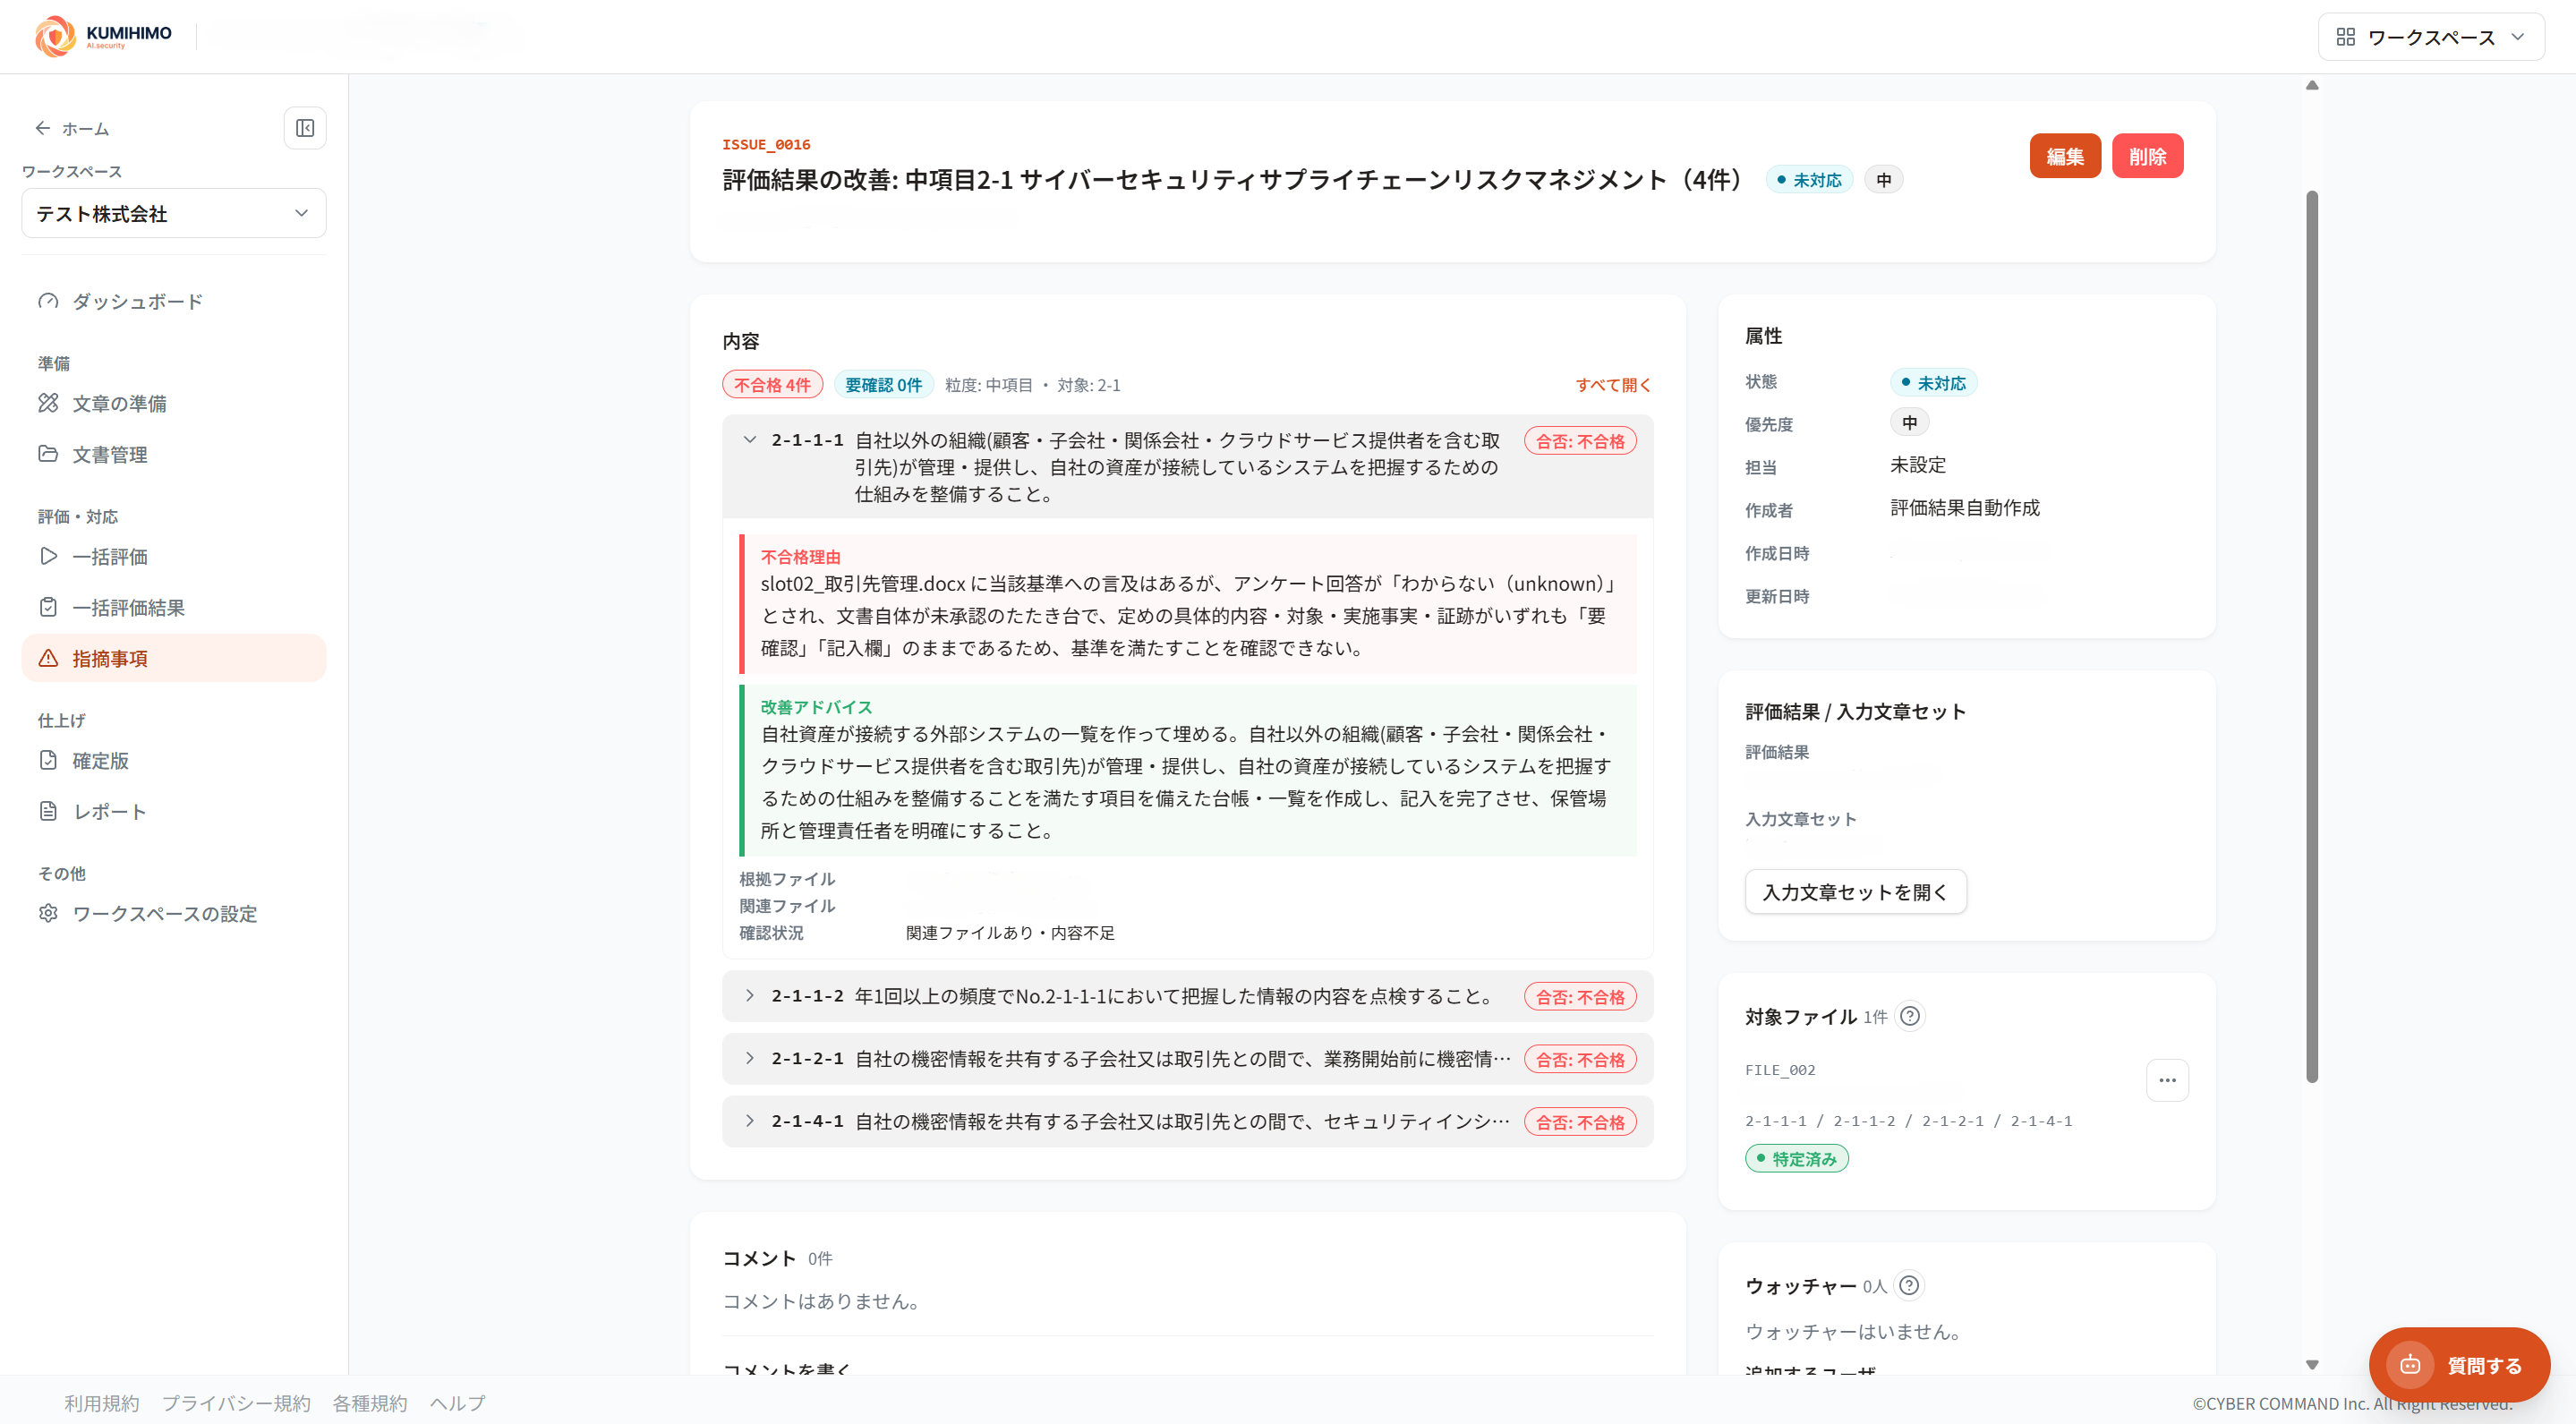Image resolution: width=2576 pixels, height=1424 pixels.
Task: Click the 確定版 document icon
Action: tap(48, 760)
